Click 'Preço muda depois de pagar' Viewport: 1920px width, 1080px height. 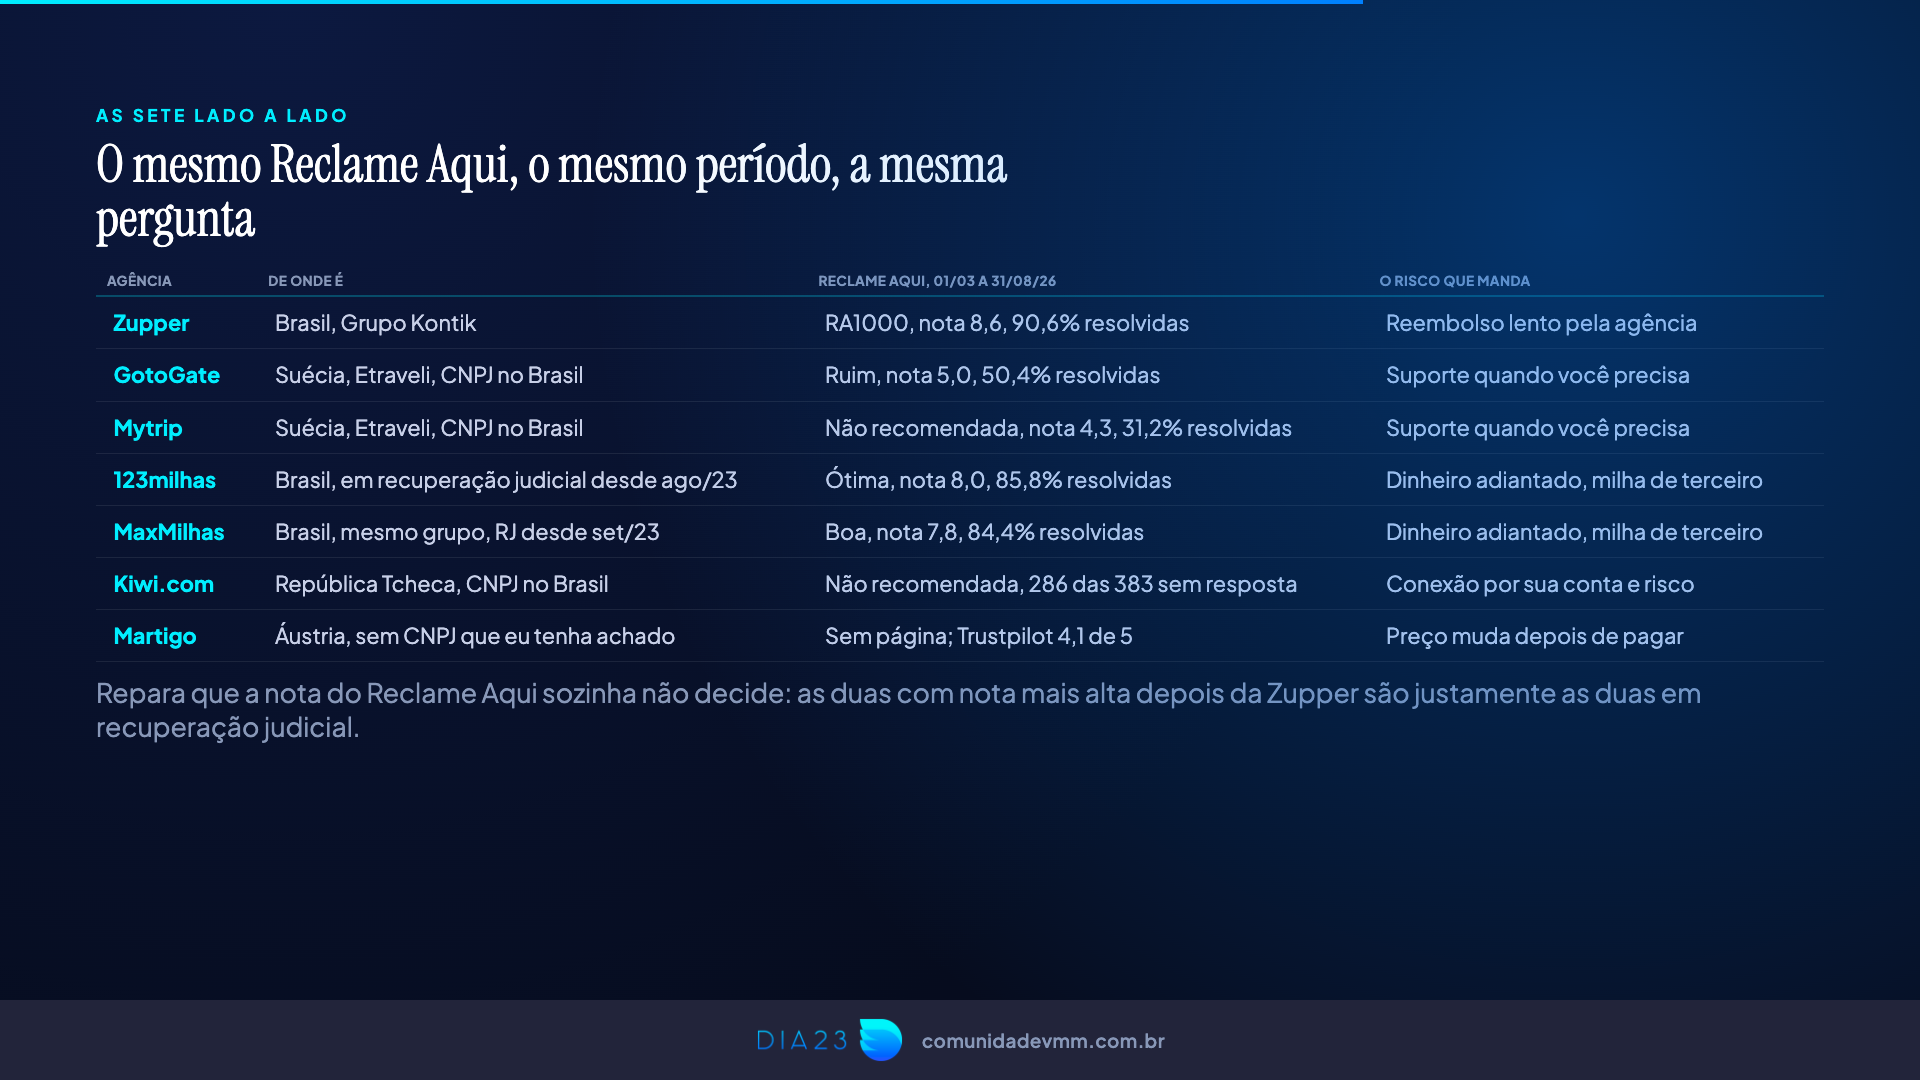click(x=1535, y=636)
